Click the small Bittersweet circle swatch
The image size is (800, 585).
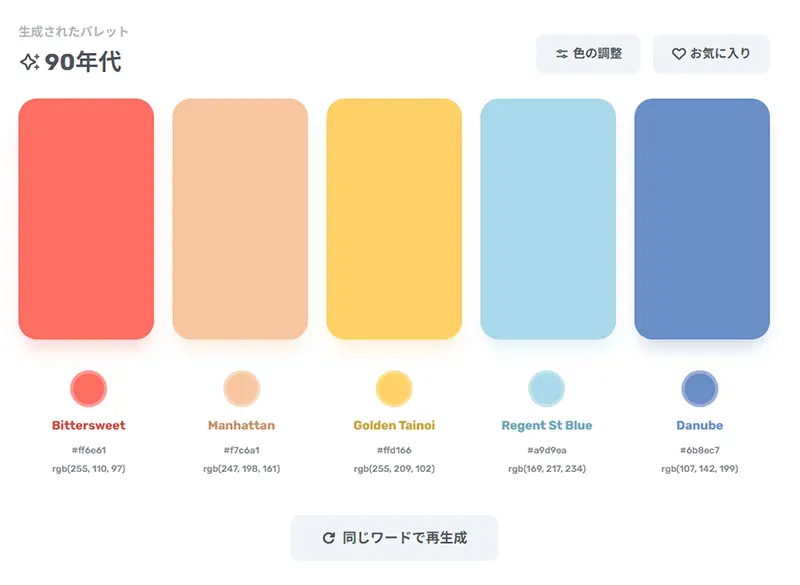(89, 388)
